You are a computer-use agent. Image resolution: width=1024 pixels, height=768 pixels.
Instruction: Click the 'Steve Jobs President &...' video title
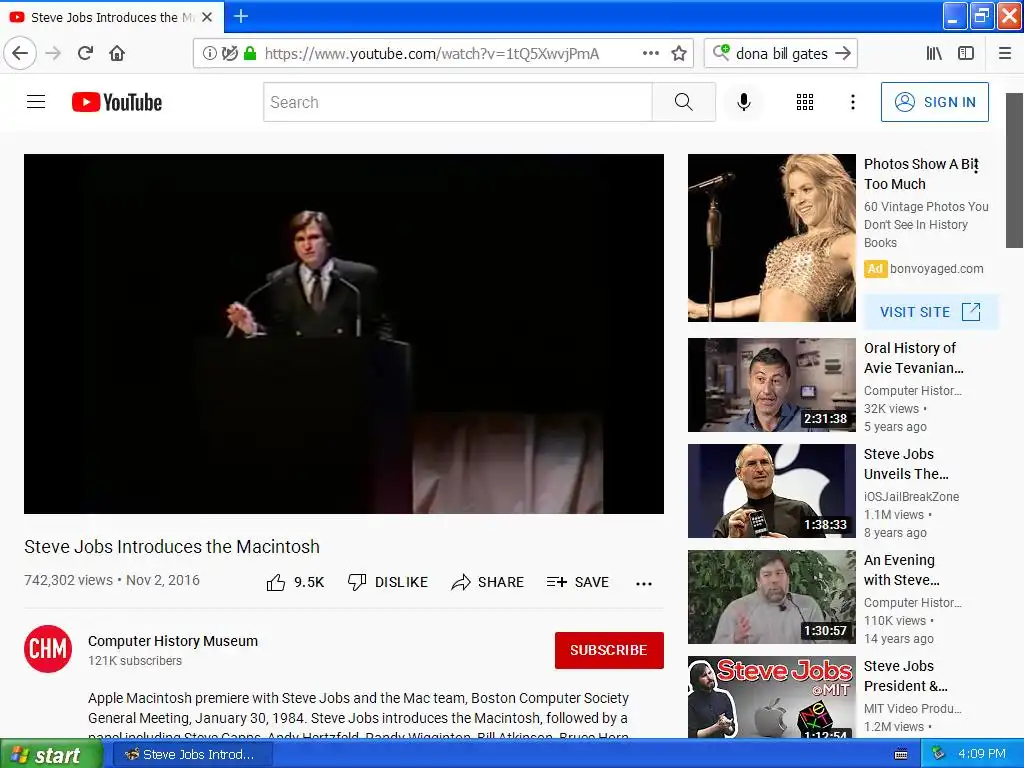[x=906, y=676]
